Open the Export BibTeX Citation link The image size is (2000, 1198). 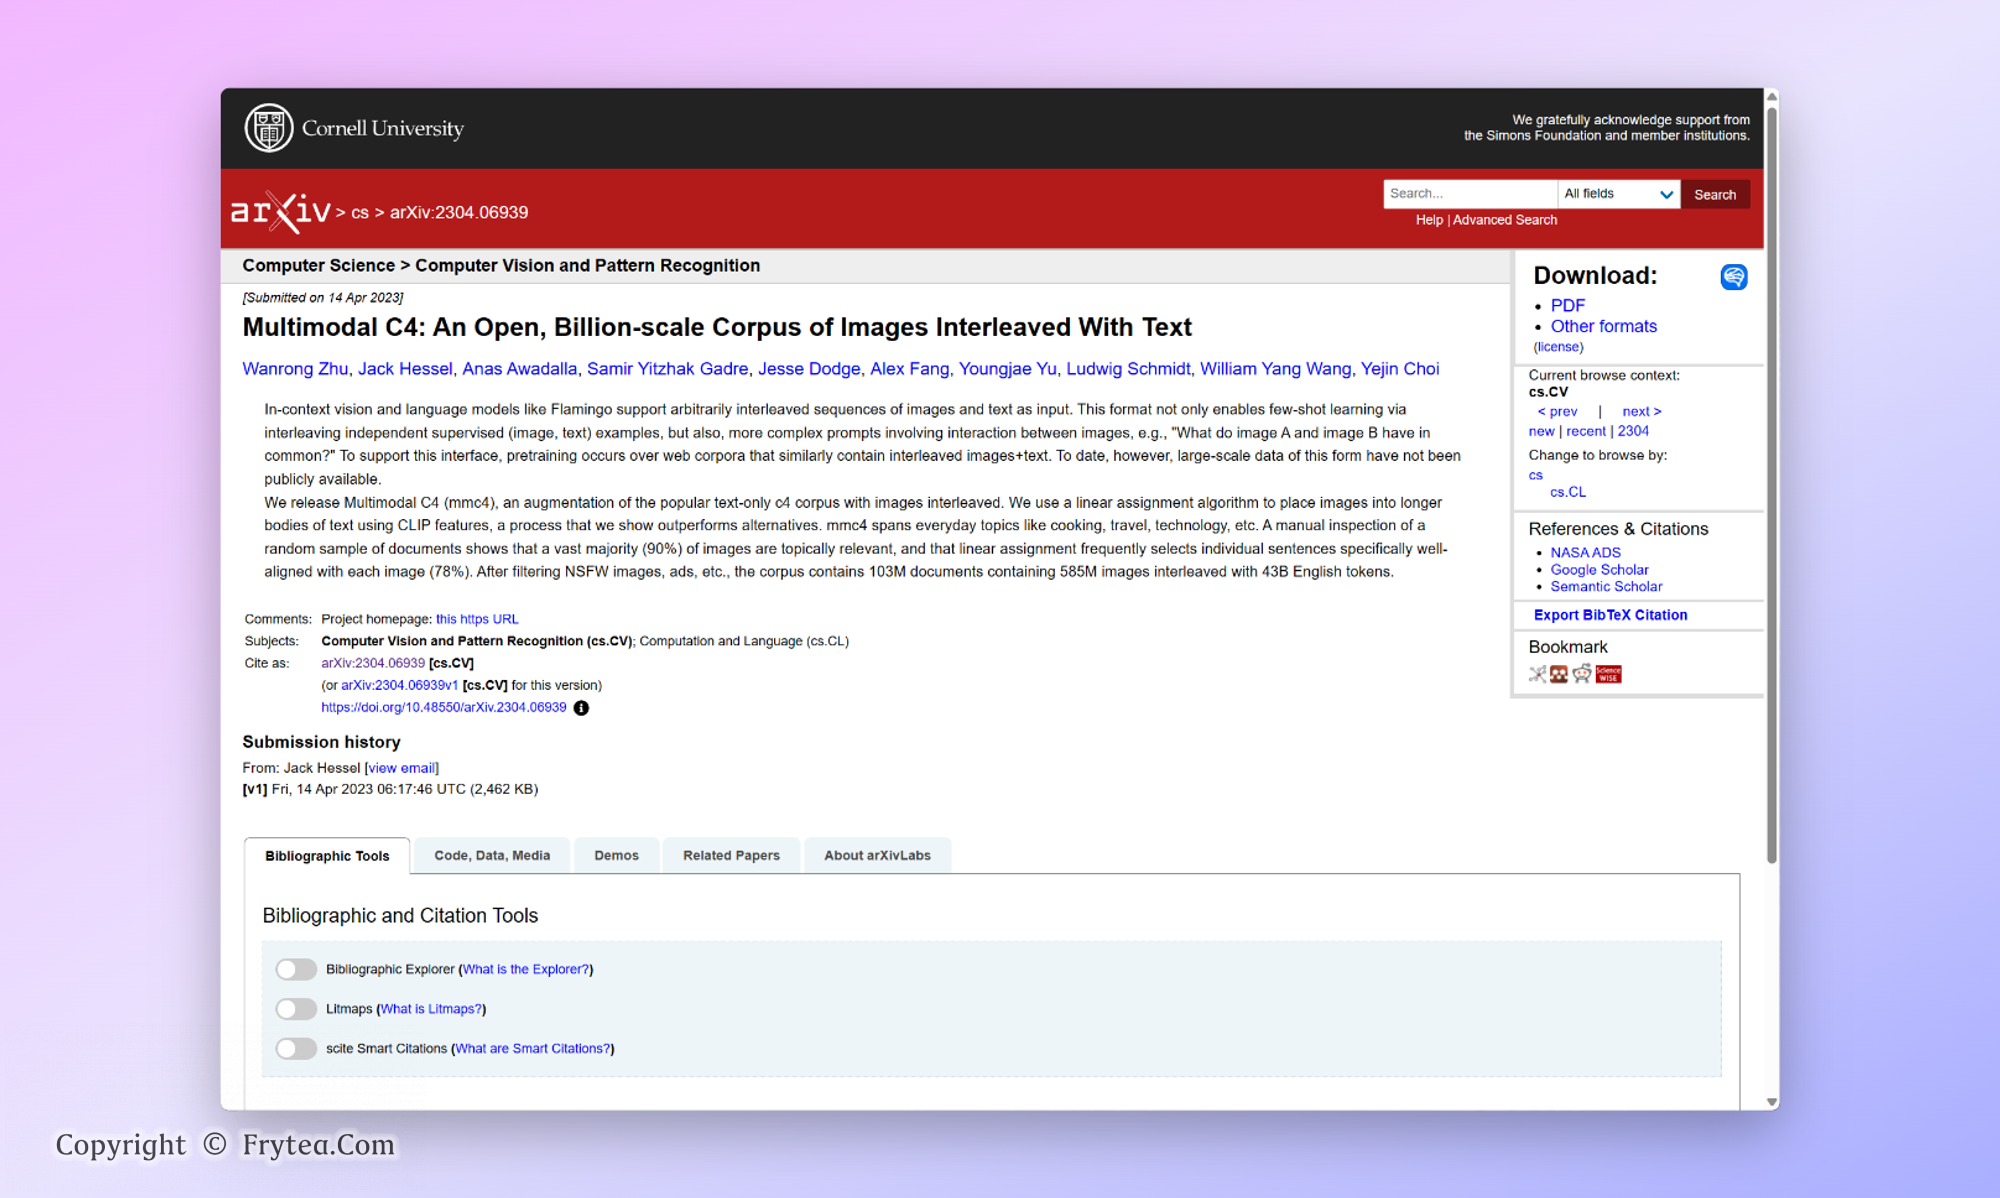coord(1610,615)
